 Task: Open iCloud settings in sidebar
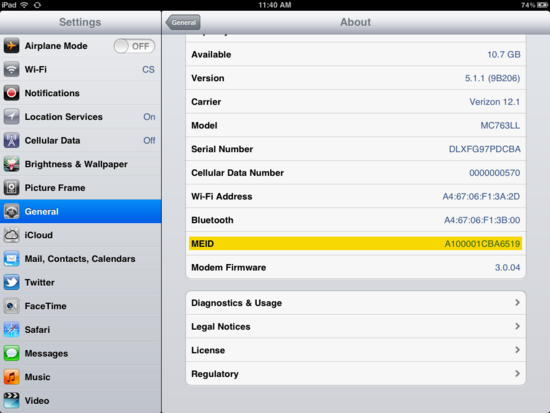[x=81, y=235]
